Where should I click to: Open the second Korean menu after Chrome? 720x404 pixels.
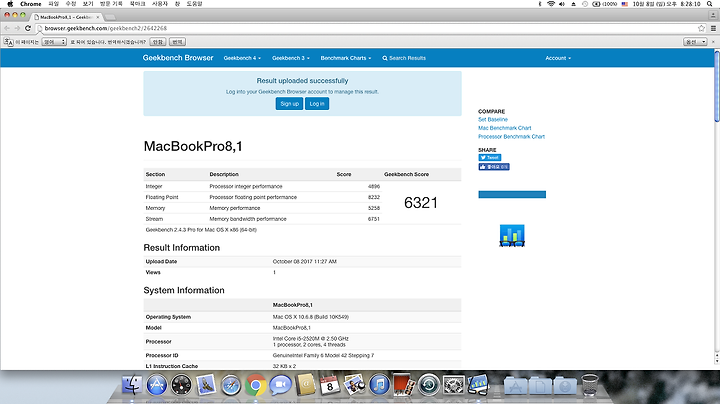(x=71, y=4)
